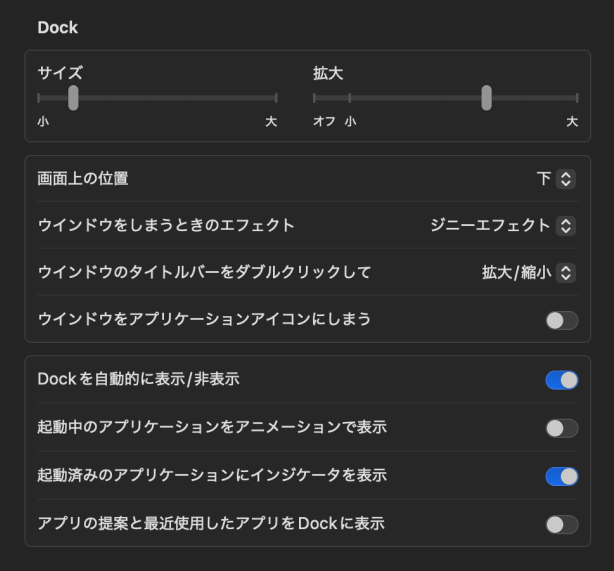The height and width of the screenshot is (571, 614).
Task: Click the Dock section heading
Action: 58,28
